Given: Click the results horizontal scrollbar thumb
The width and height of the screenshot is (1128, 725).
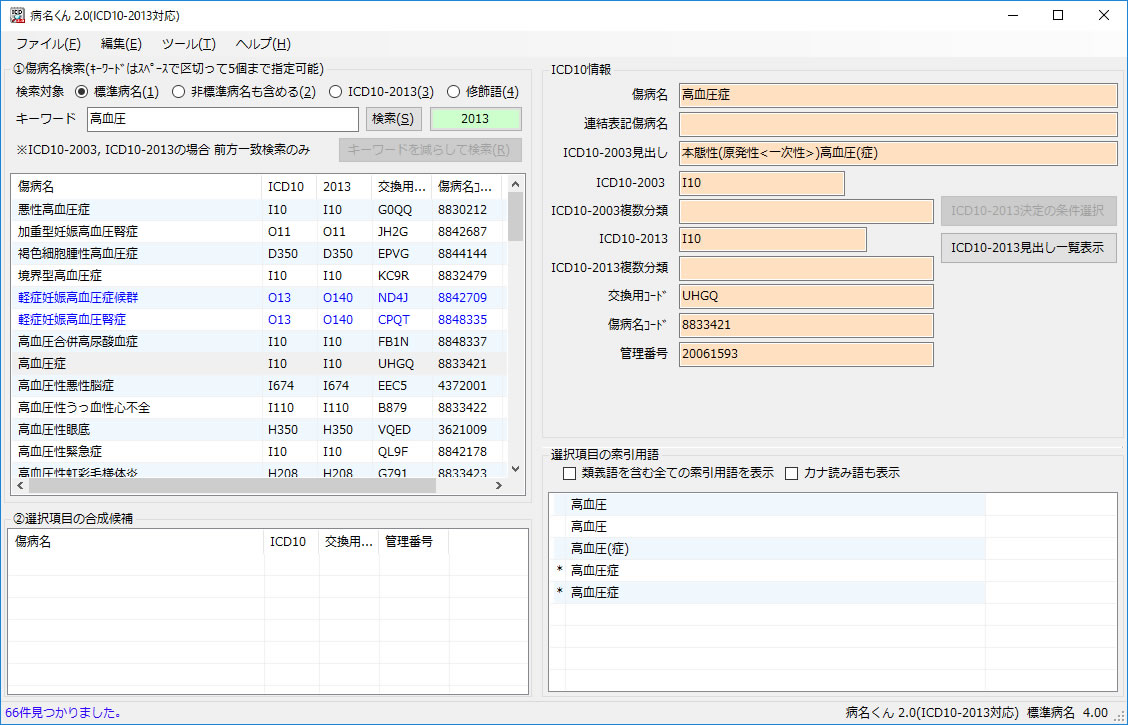Looking at the screenshot, I should (232, 485).
